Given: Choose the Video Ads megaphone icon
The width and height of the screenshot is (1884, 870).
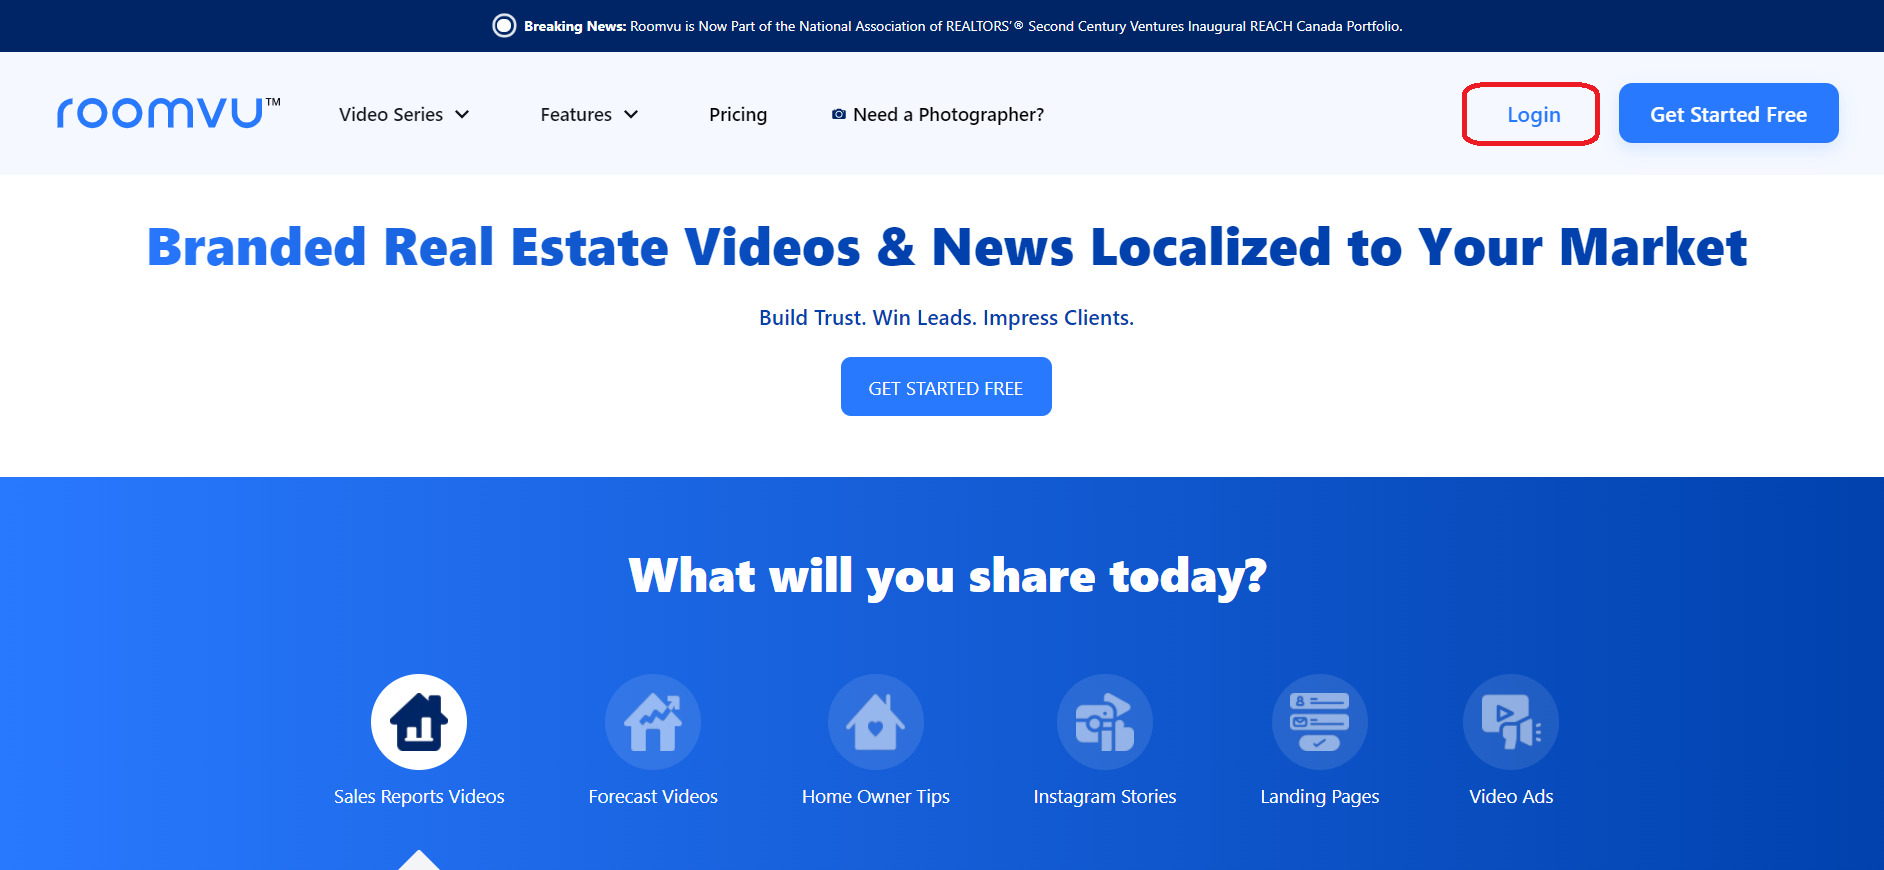Looking at the screenshot, I should tap(1510, 722).
